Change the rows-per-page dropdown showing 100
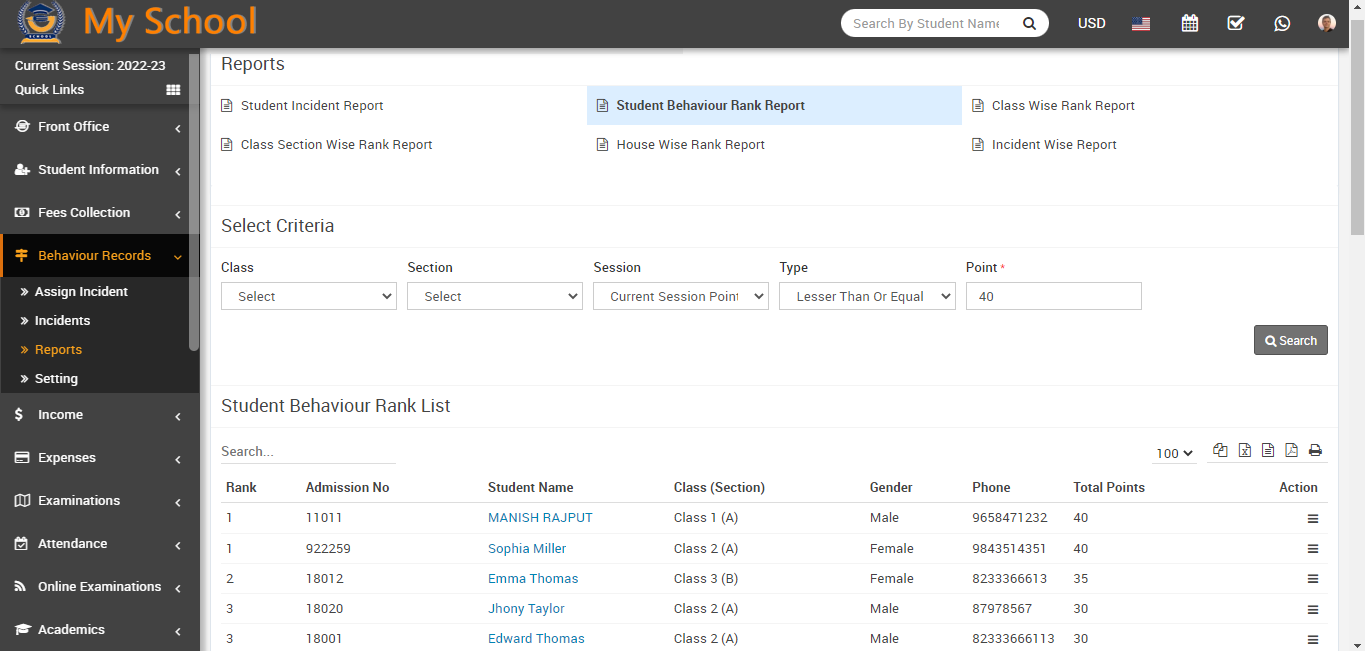This screenshot has height=651, width=1365. tap(1174, 453)
